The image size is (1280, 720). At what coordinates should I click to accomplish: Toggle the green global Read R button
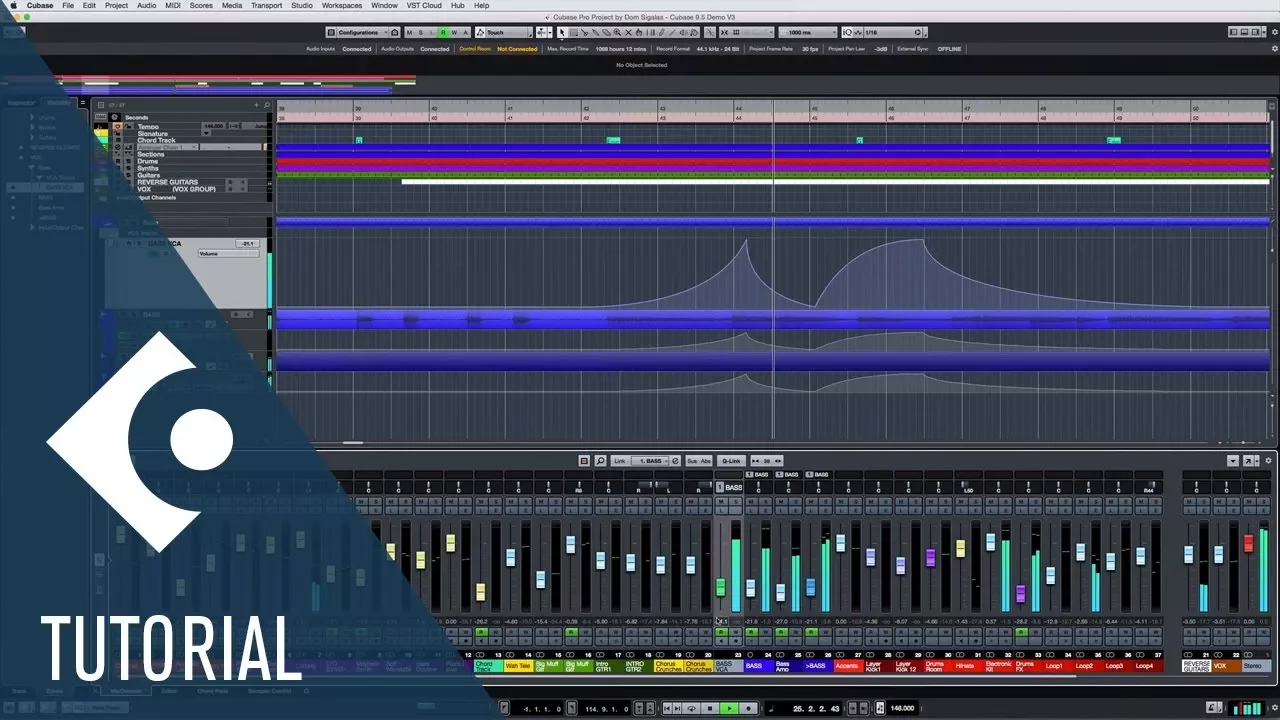[443, 32]
